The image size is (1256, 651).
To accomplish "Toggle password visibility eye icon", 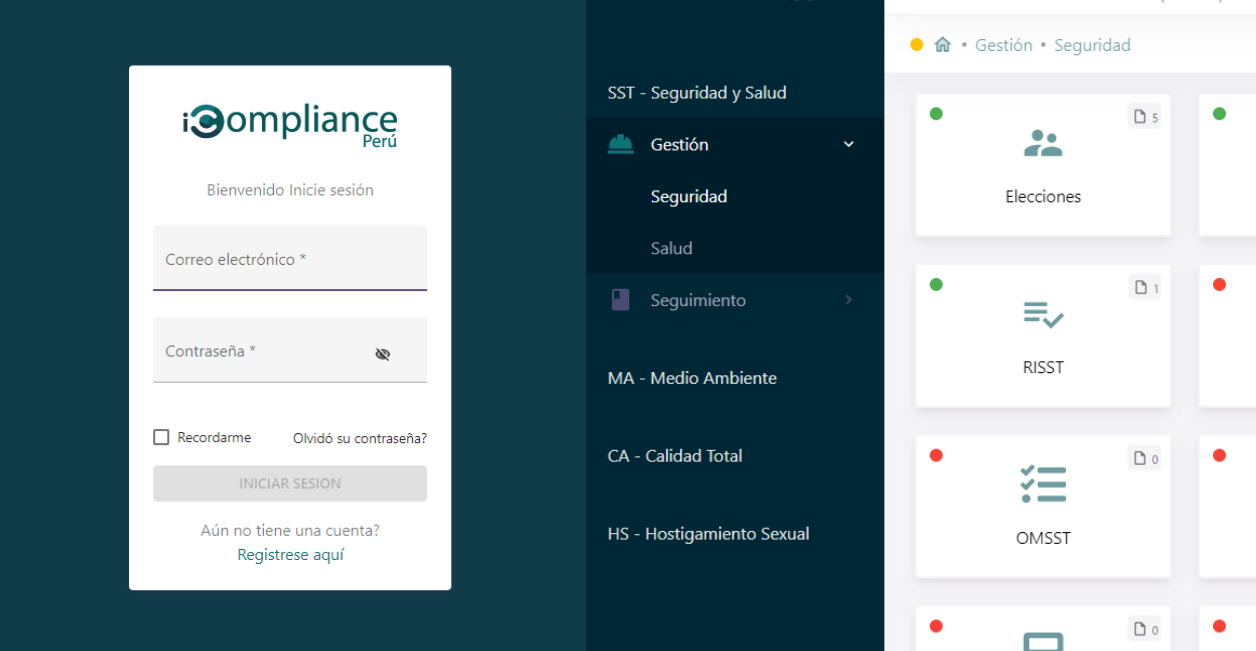I will (x=382, y=354).
